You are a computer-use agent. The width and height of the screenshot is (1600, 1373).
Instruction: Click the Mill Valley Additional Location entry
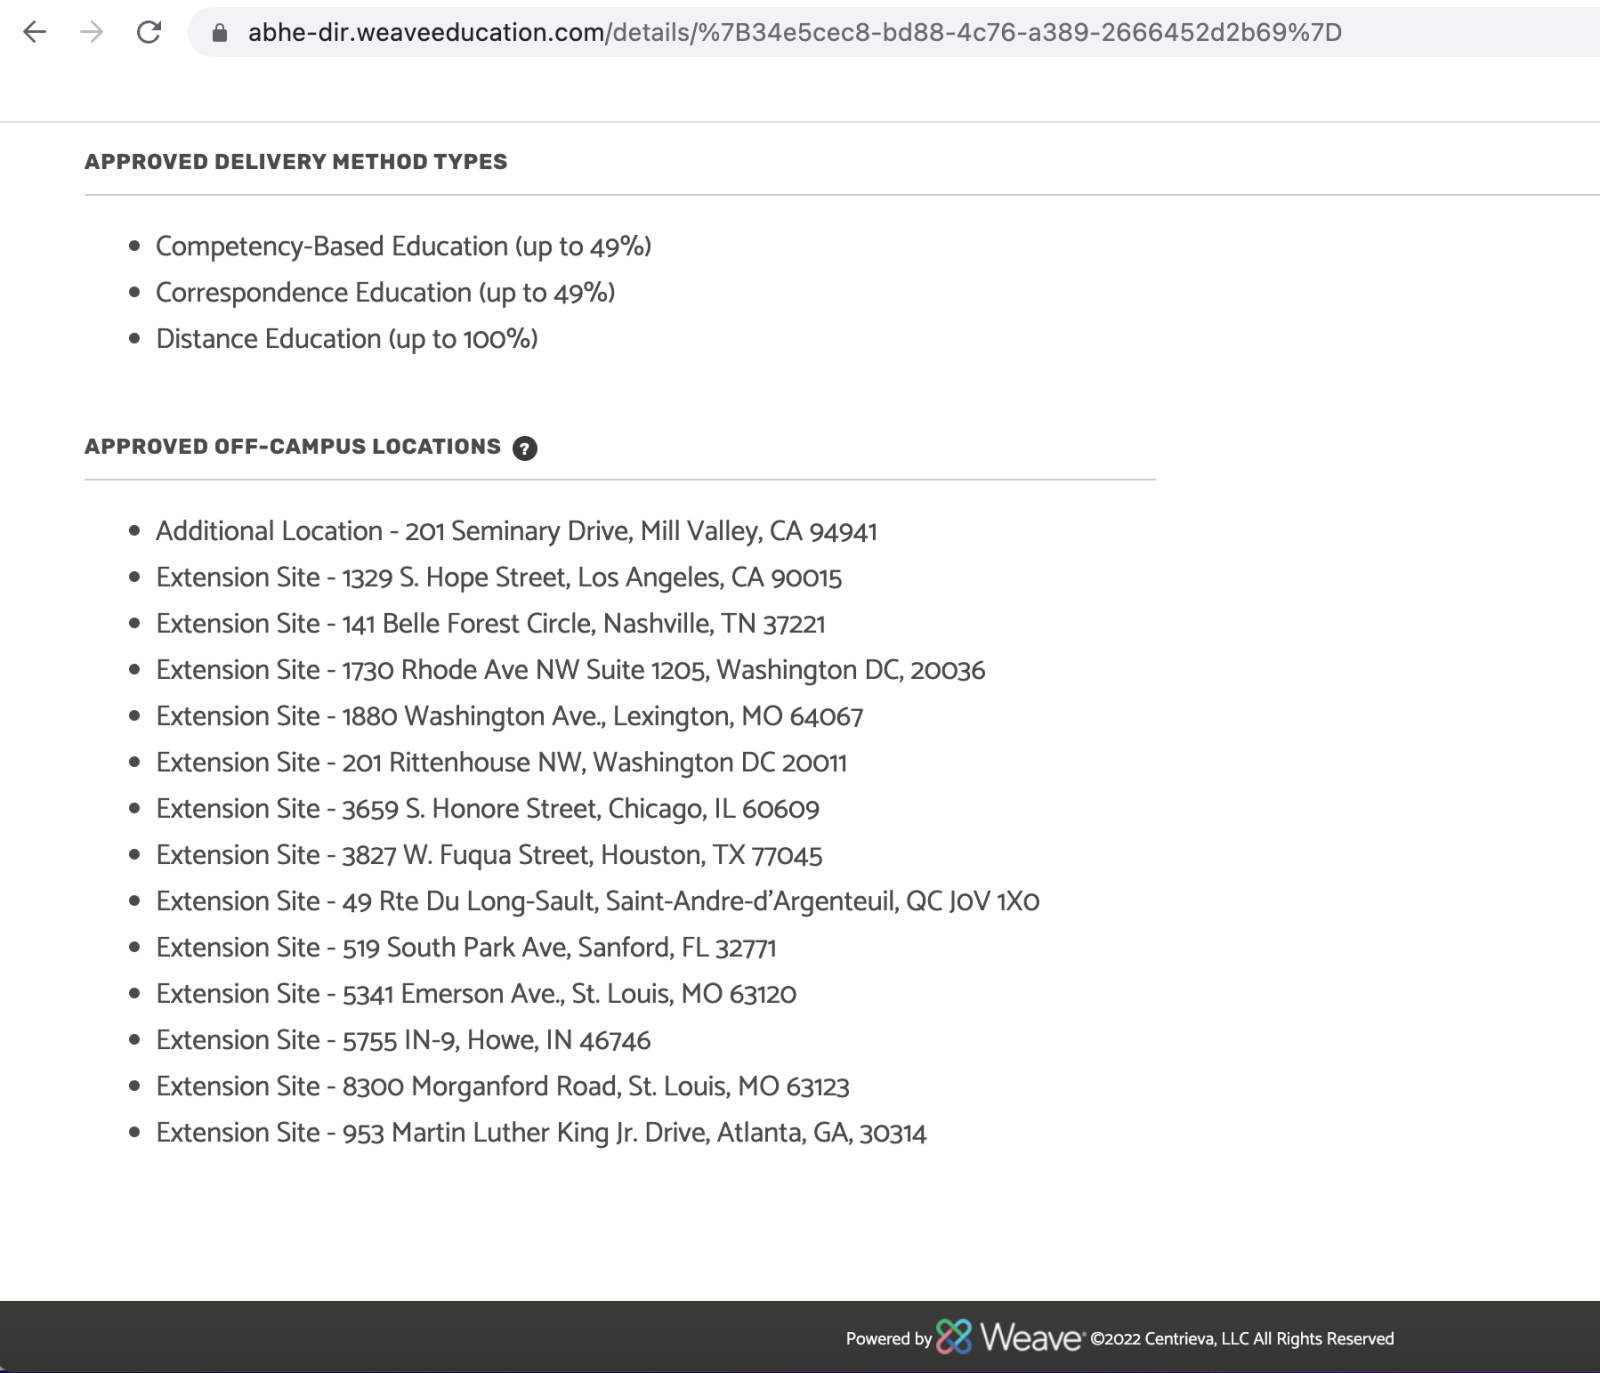[516, 531]
